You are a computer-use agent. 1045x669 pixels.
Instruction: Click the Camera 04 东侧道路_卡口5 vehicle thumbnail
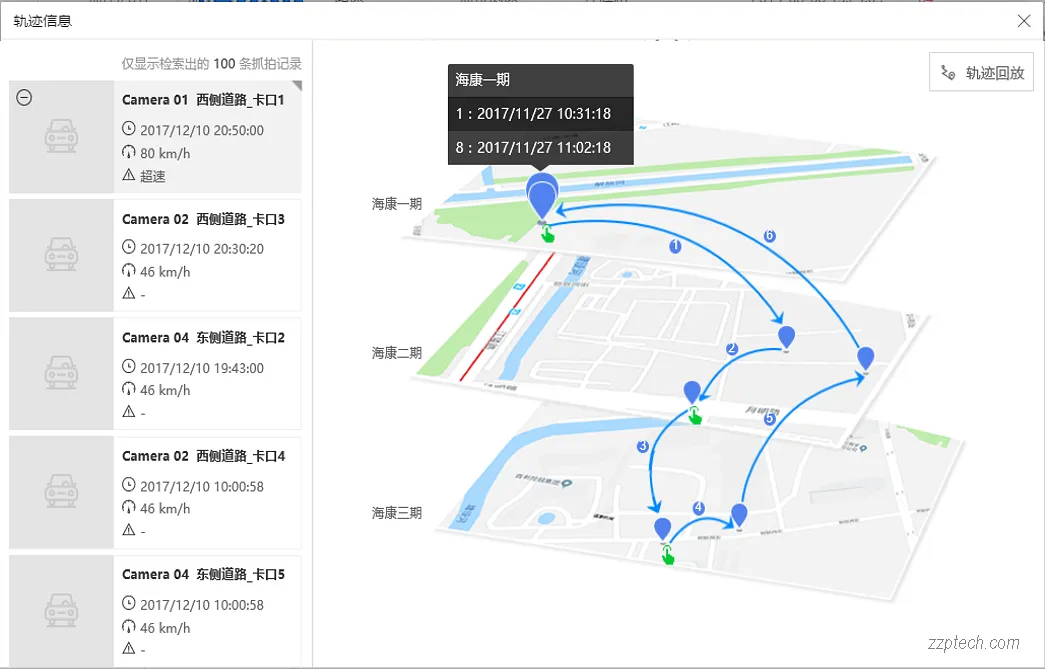[x=62, y=610]
